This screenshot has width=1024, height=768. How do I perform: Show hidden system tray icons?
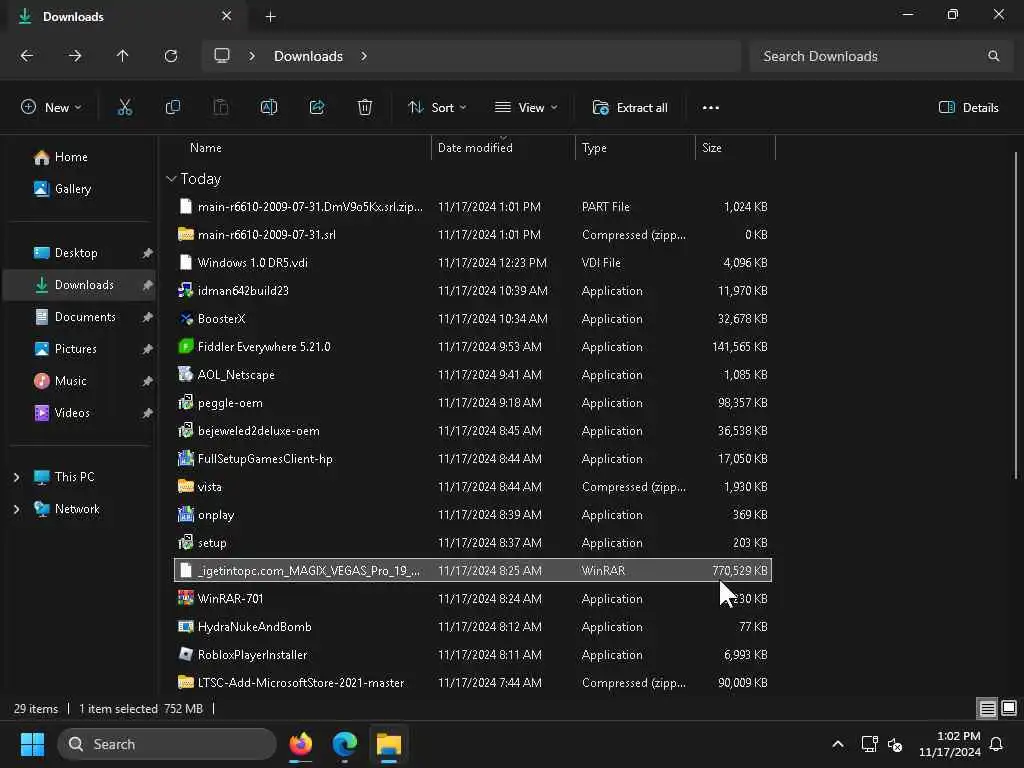click(x=838, y=744)
